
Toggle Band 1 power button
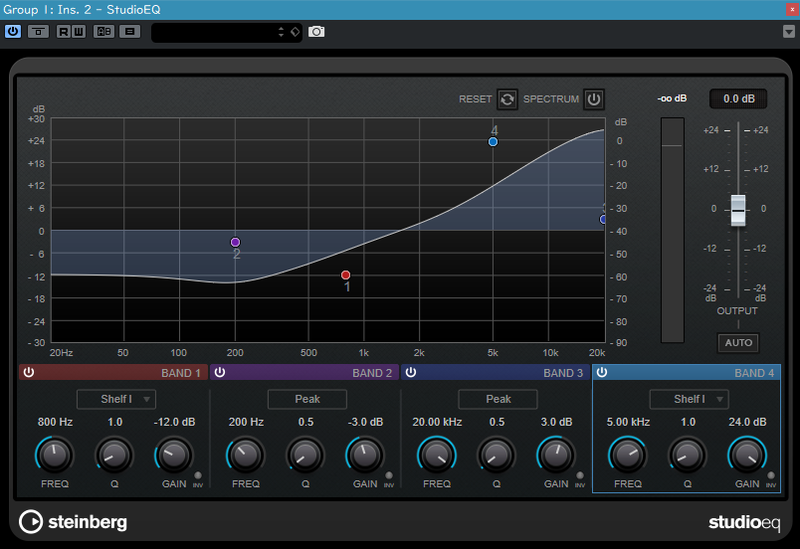(29, 372)
